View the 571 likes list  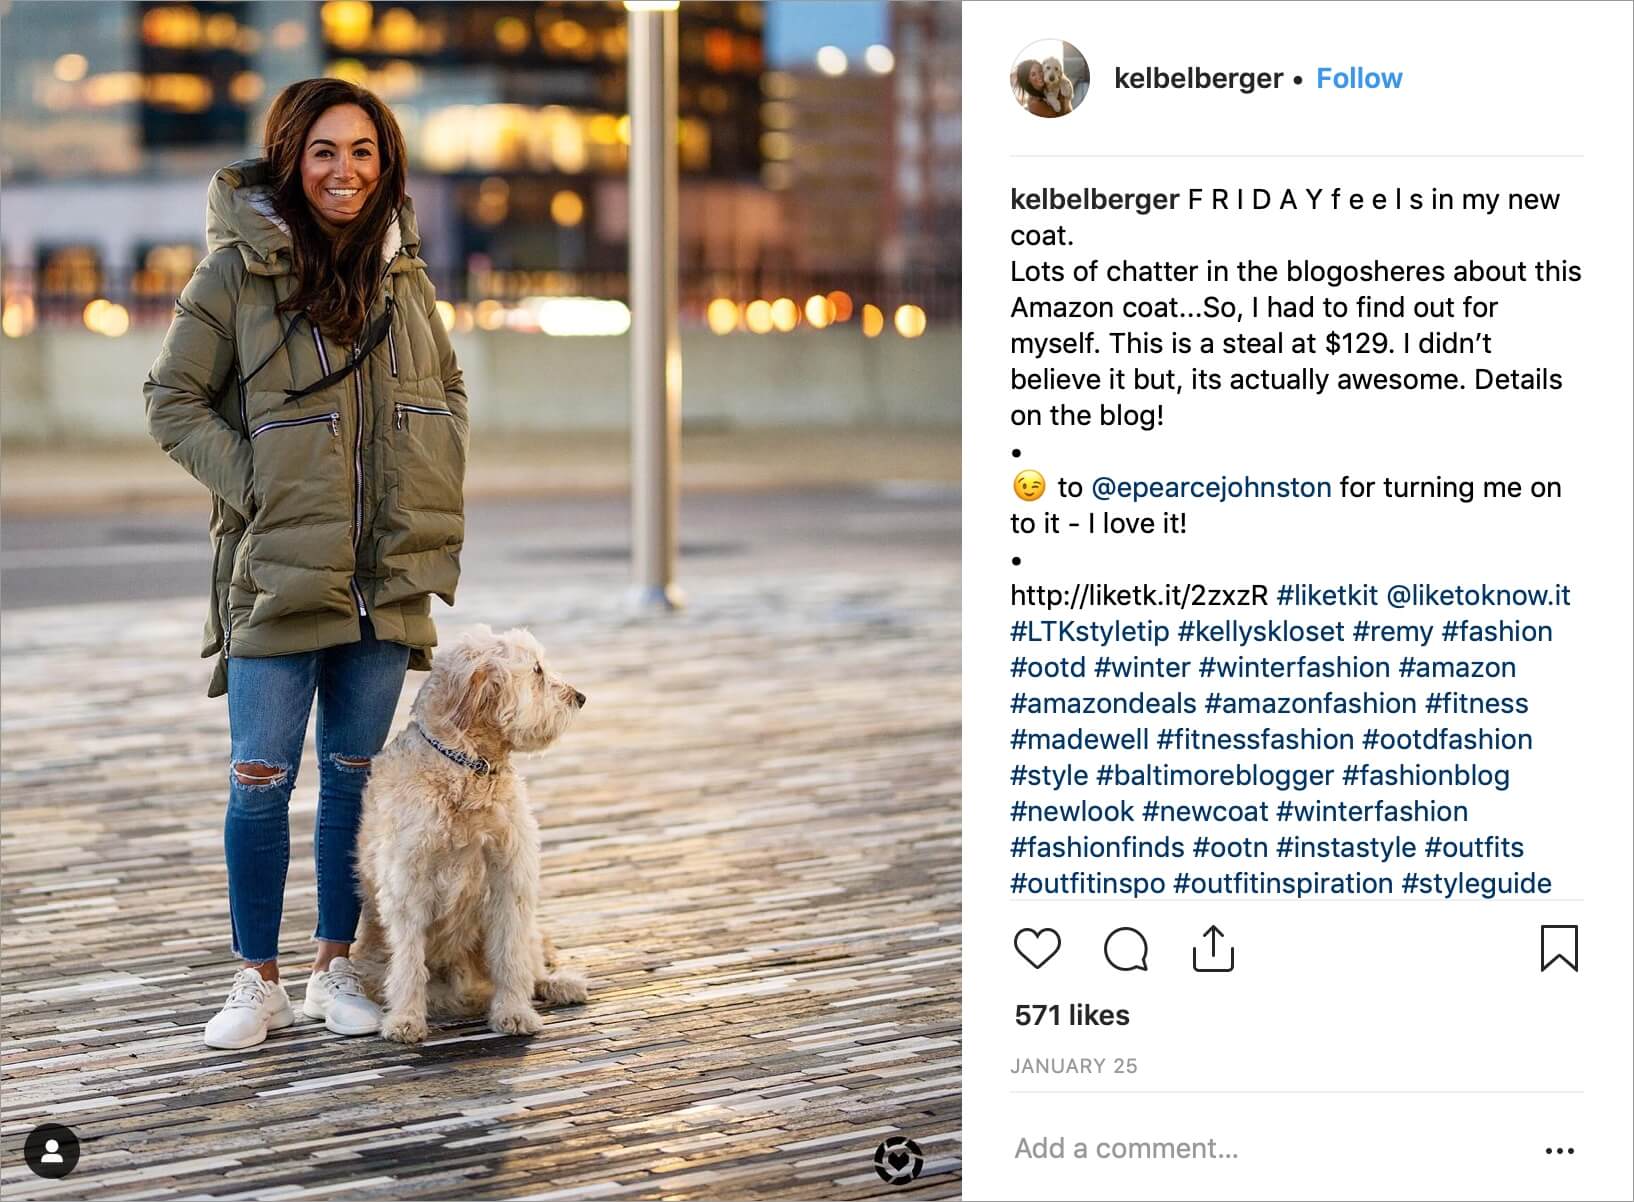[1072, 1015]
